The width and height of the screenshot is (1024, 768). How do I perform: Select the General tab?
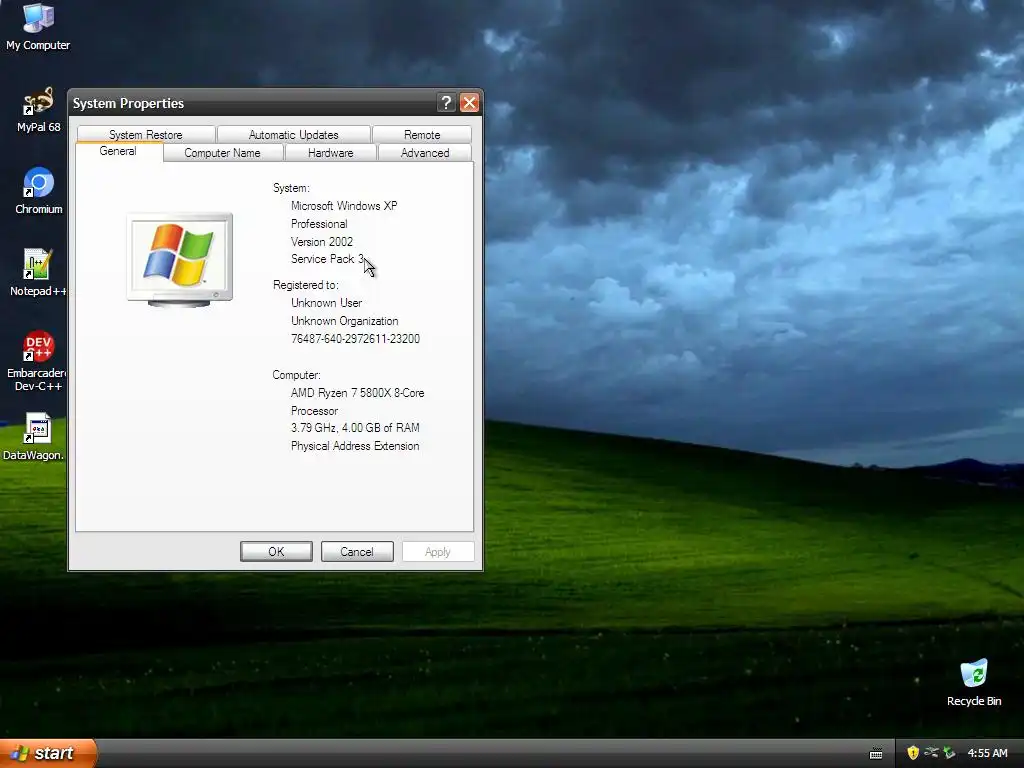click(118, 151)
